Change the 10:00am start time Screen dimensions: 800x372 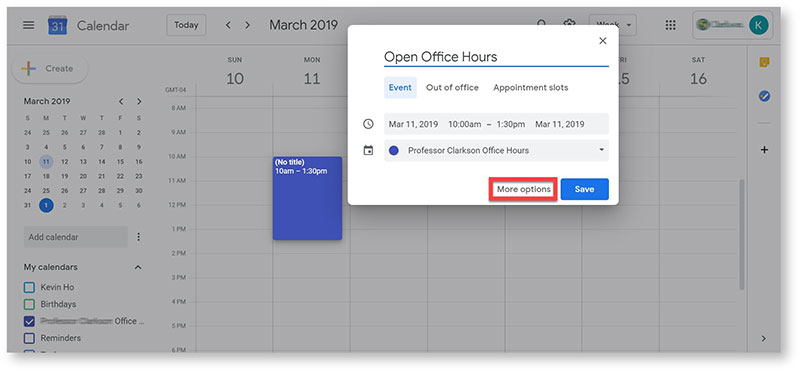coord(464,124)
